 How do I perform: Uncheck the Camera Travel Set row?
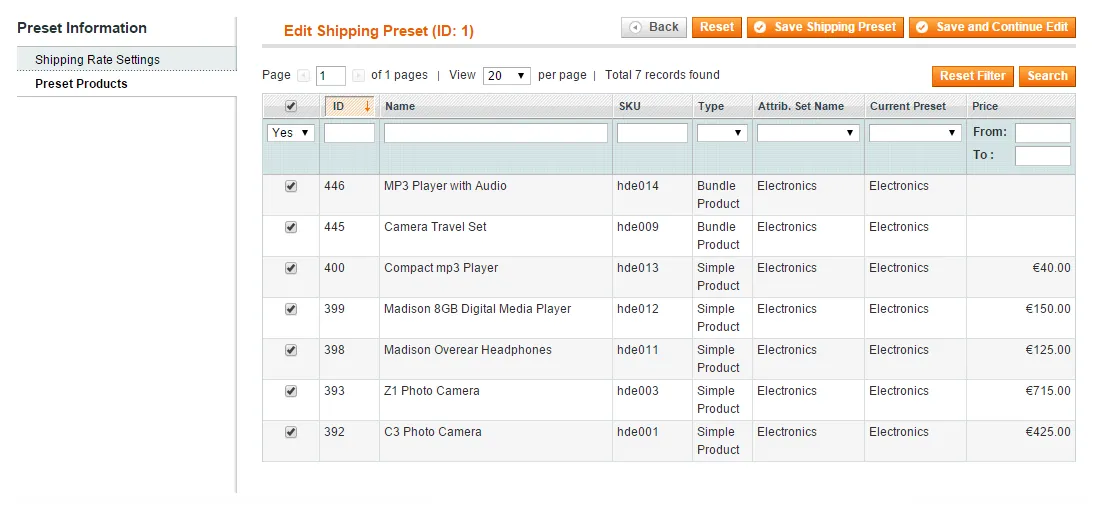[291, 227]
